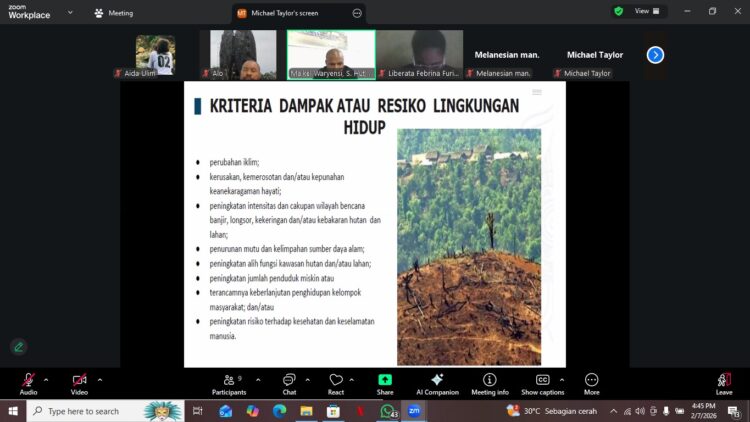750x422 pixels.
Task: Open the annotation pencil tool
Action: [19, 347]
